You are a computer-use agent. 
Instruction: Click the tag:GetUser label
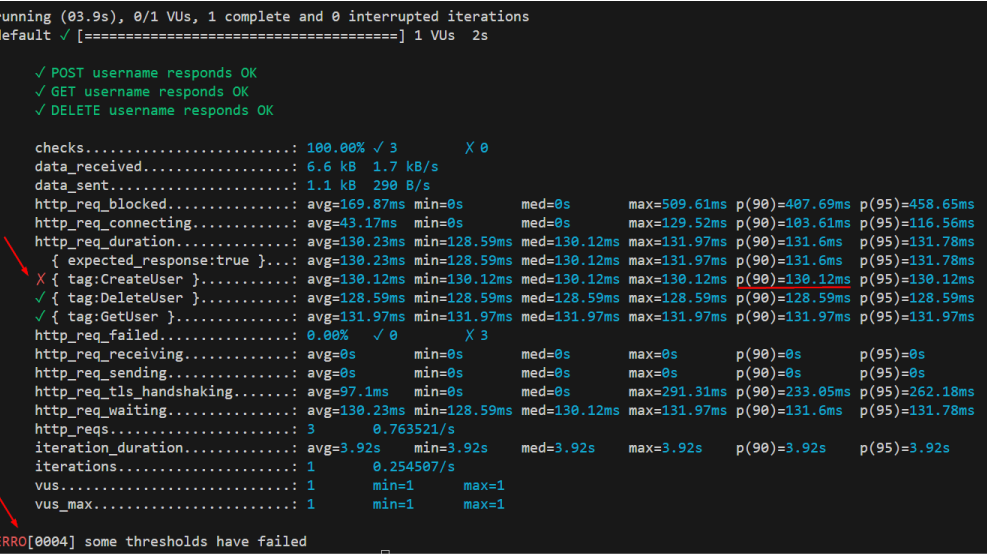113,317
